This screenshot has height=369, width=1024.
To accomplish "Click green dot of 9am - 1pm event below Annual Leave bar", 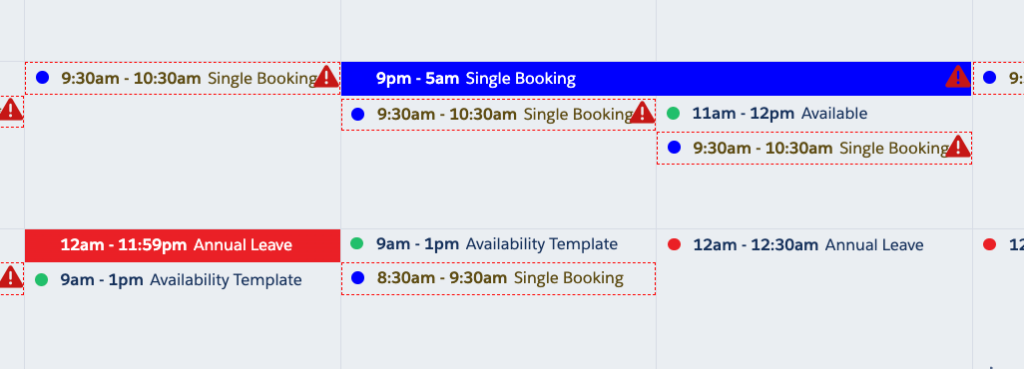I will 41,280.
